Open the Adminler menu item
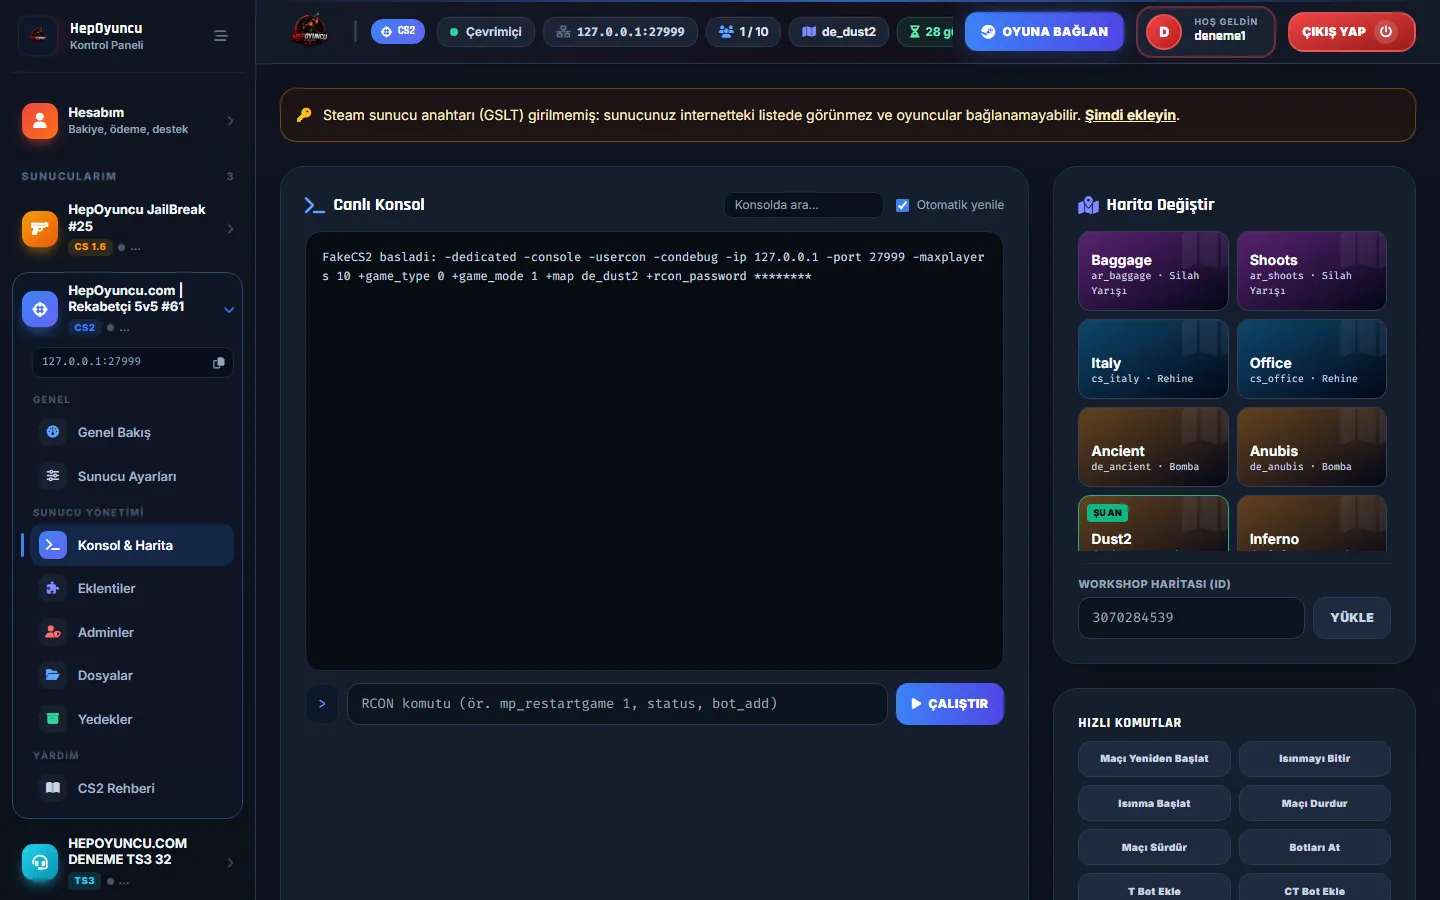The height and width of the screenshot is (900, 1440). click(x=132, y=632)
